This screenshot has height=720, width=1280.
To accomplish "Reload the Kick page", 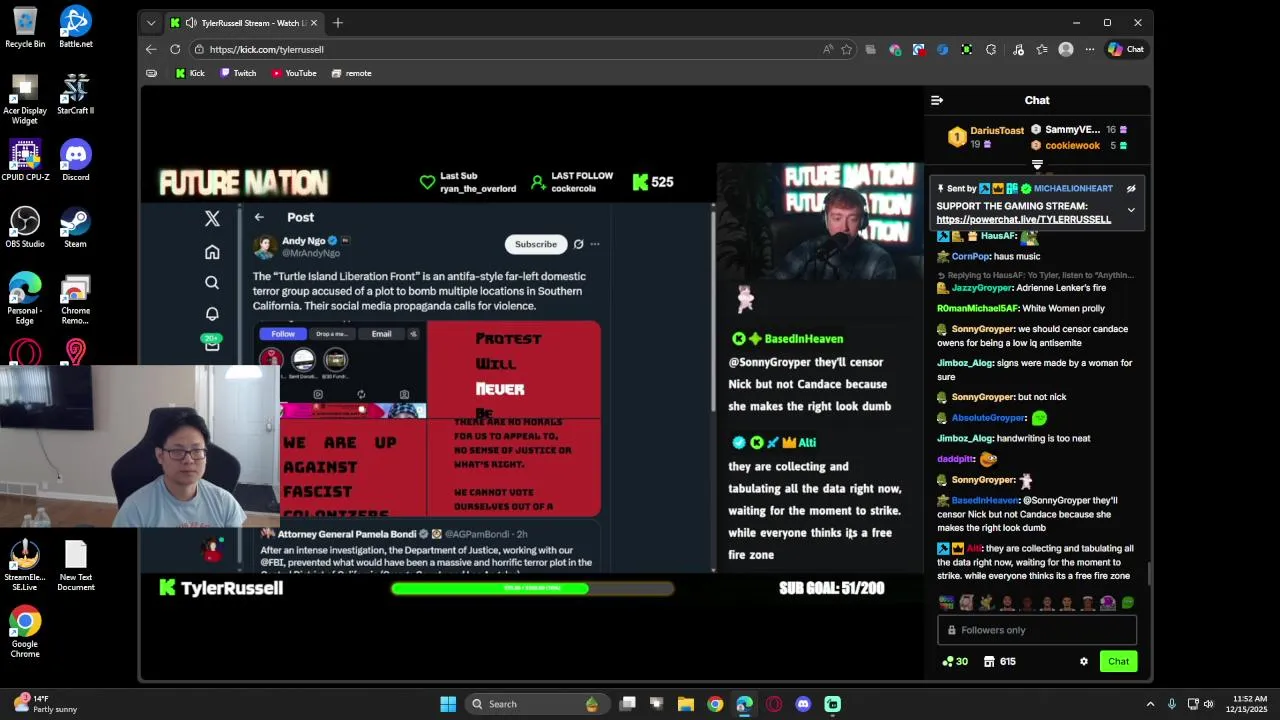I will (x=175, y=49).
